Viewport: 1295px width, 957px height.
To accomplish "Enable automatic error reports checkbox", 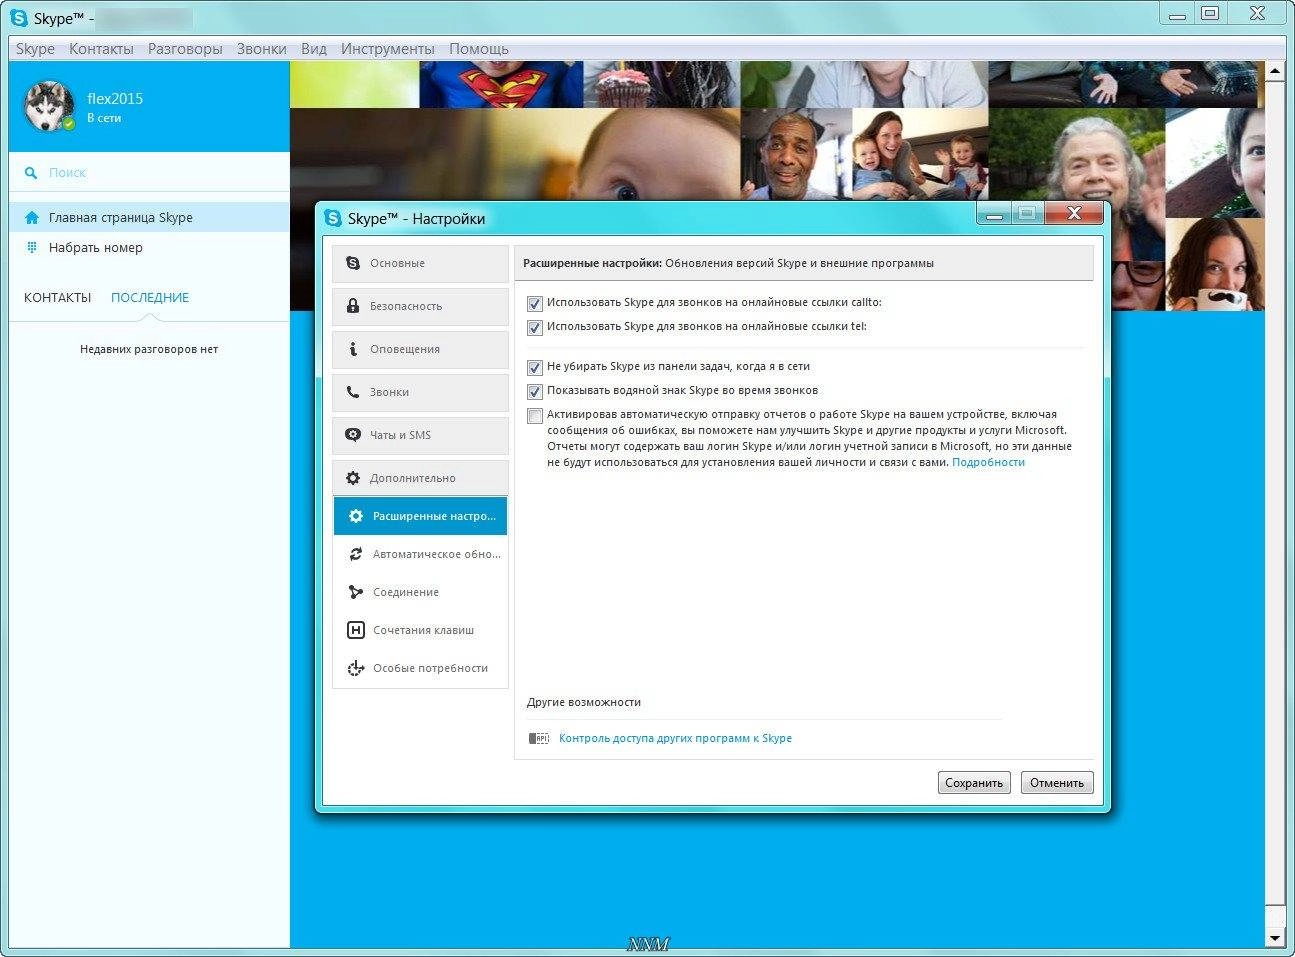I will click(535, 415).
